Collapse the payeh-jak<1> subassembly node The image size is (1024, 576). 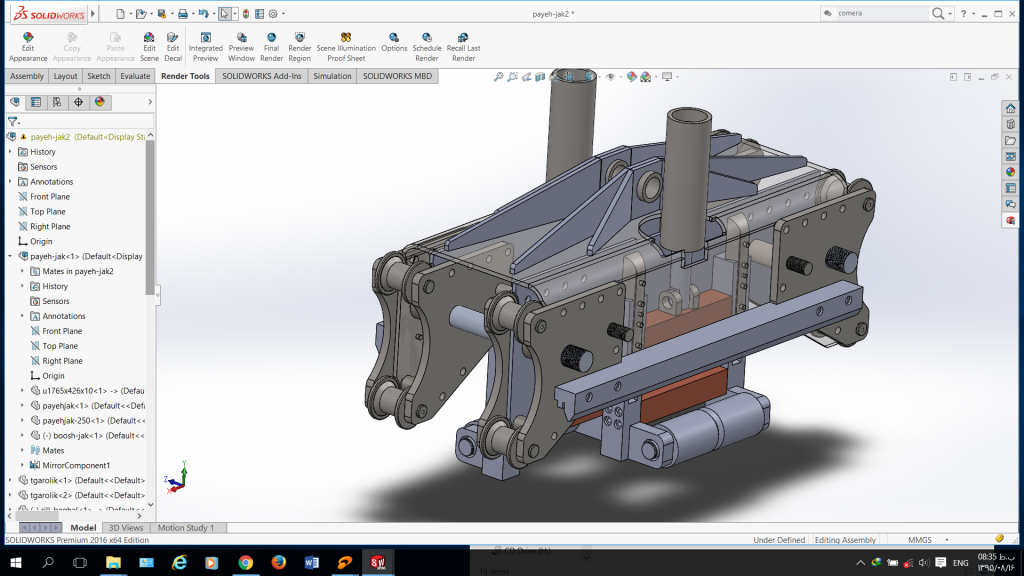click(10, 256)
